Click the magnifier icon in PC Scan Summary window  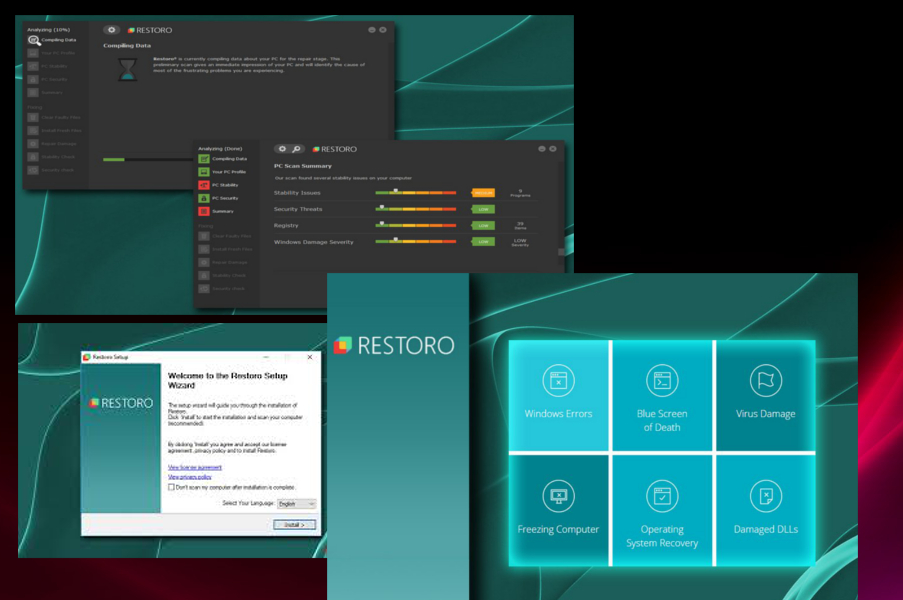coord(297,149)
